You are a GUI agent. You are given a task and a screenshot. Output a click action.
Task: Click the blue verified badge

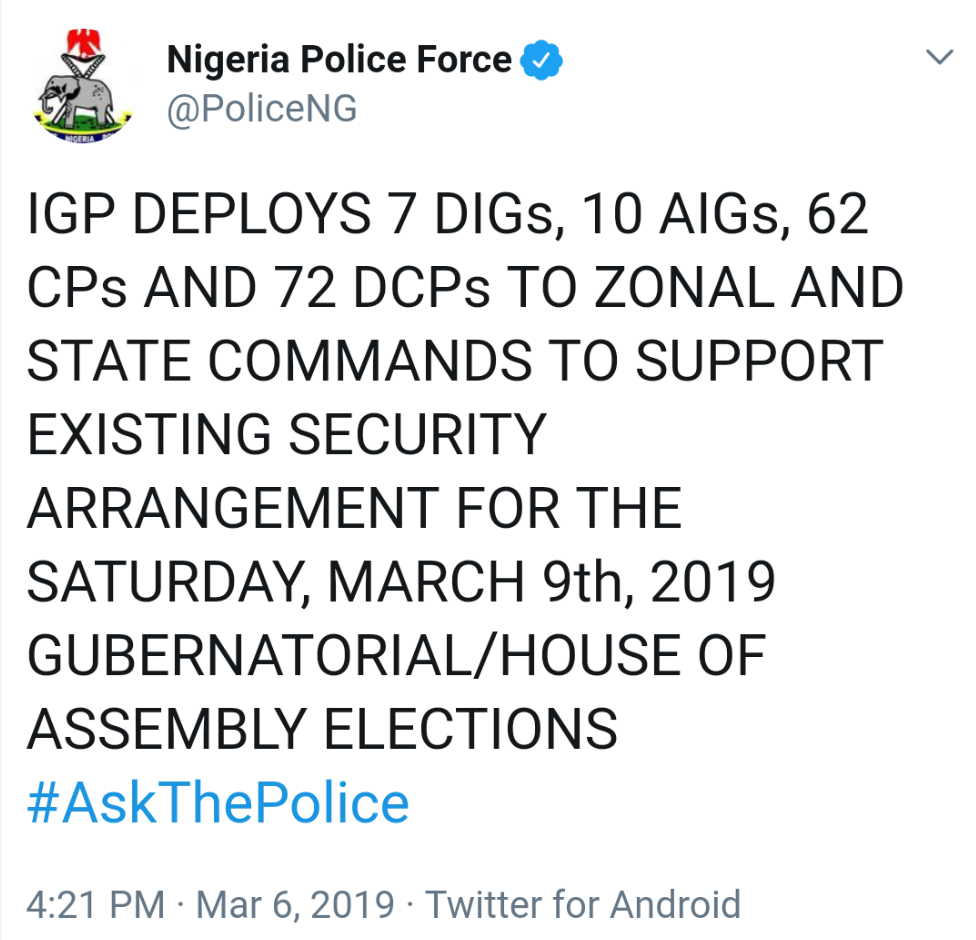pos(544,61)
